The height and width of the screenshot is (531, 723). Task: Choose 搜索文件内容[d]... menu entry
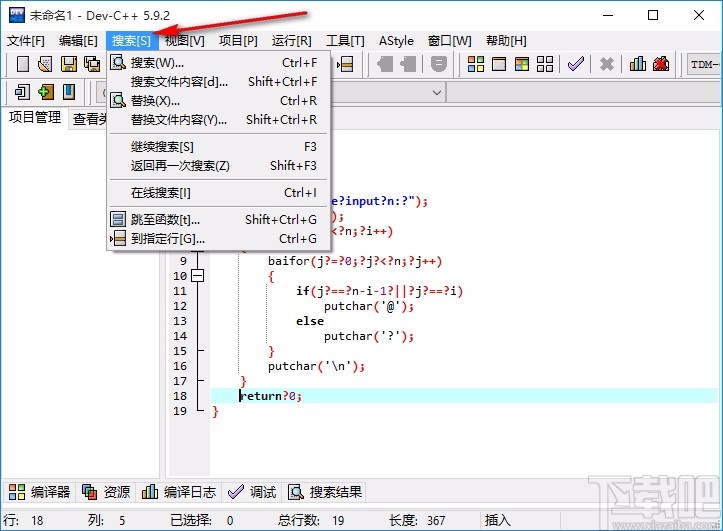point(219,82)
